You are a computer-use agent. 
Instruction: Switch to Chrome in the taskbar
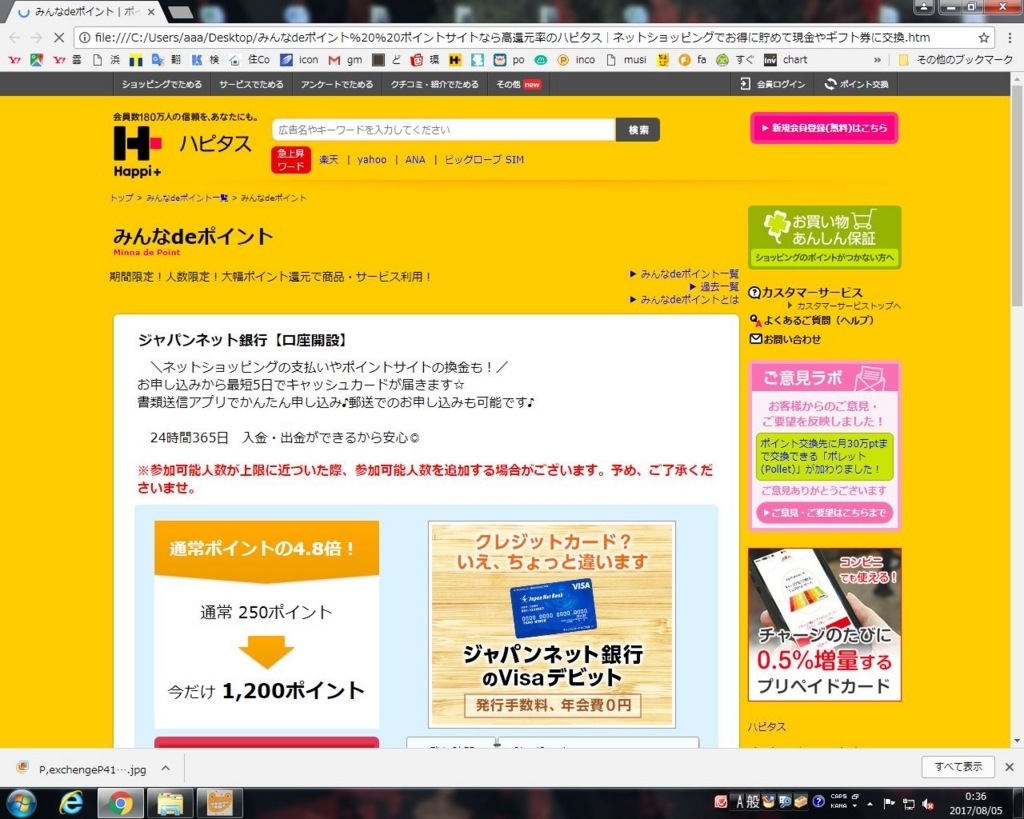pos(120,803)
